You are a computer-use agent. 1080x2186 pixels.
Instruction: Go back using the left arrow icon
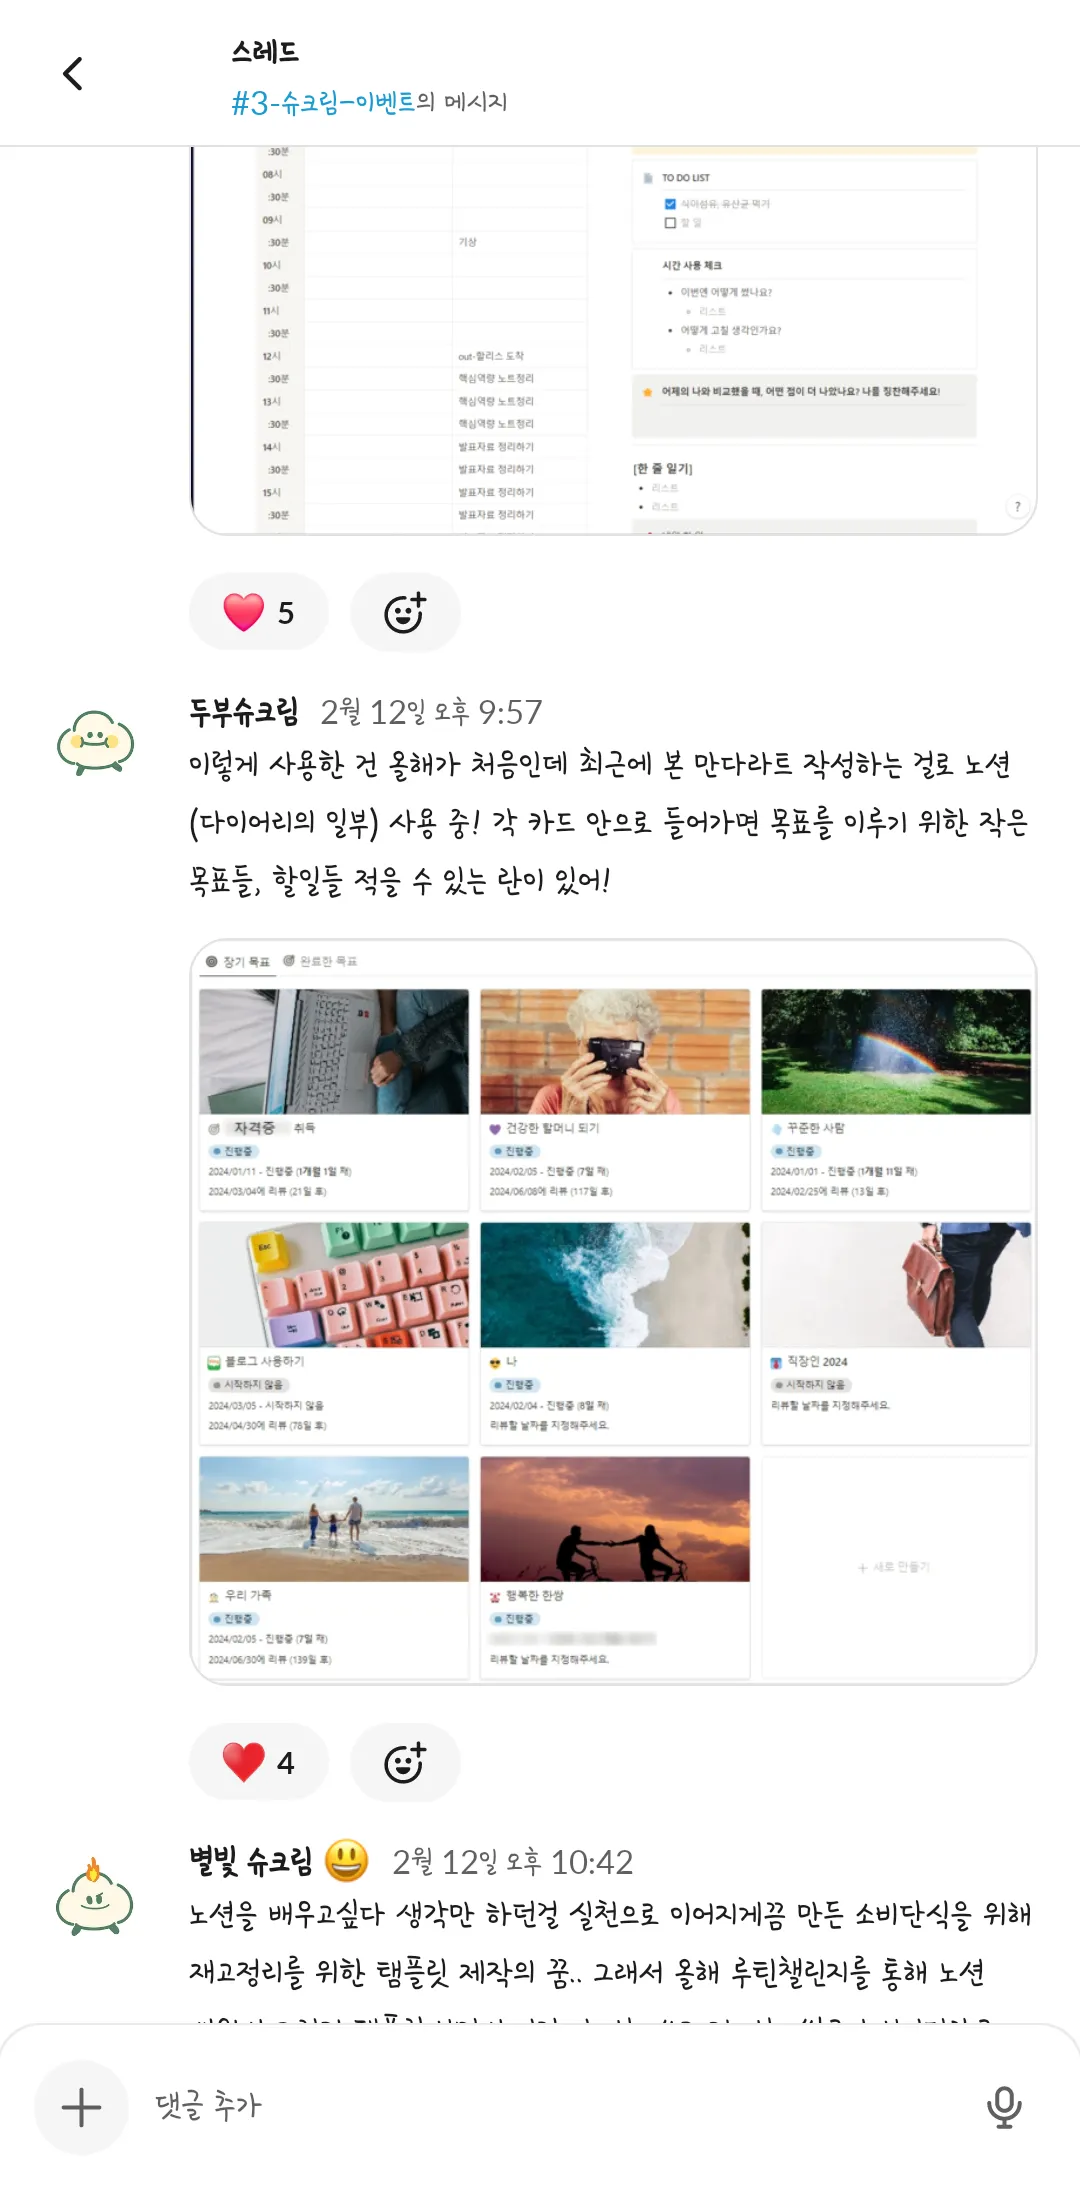(72, 73)
